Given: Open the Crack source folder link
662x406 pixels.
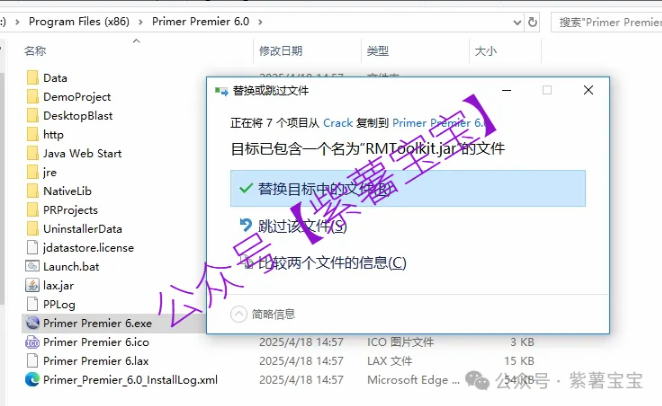Looking at the screenshot, I should tap(338, 123).
